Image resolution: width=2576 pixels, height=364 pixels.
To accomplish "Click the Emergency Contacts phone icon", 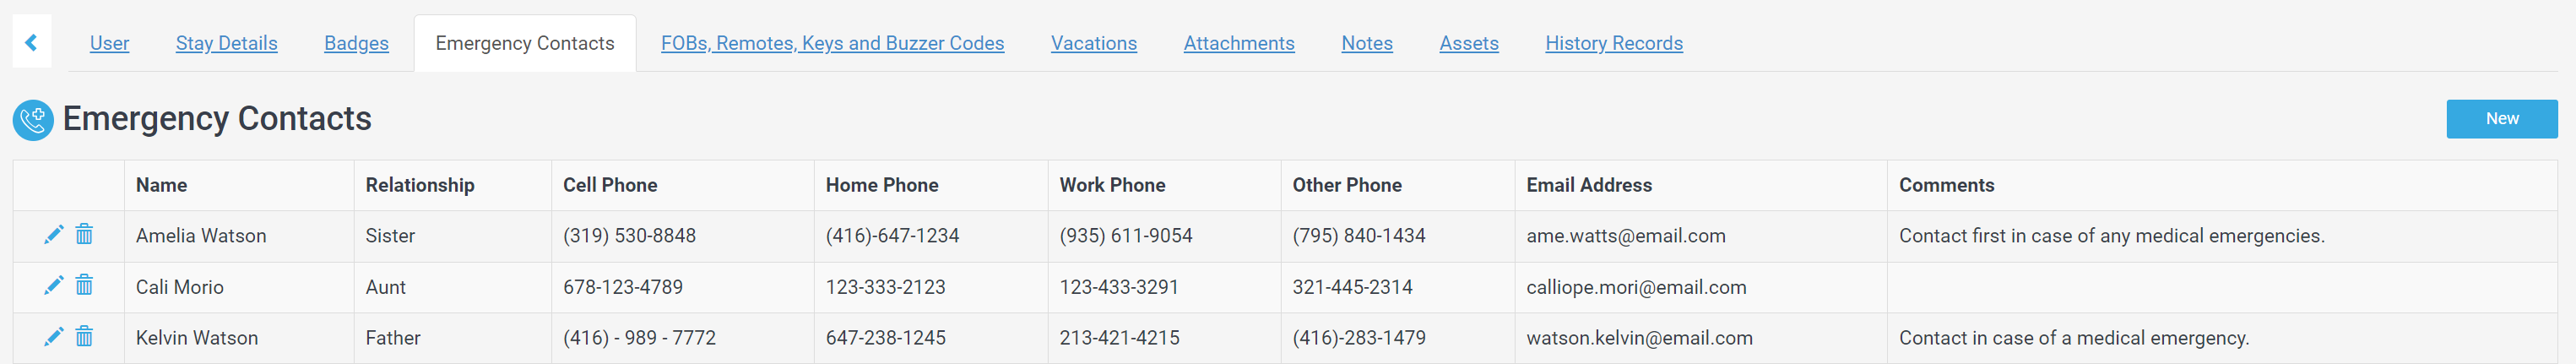I will (33, 120).
